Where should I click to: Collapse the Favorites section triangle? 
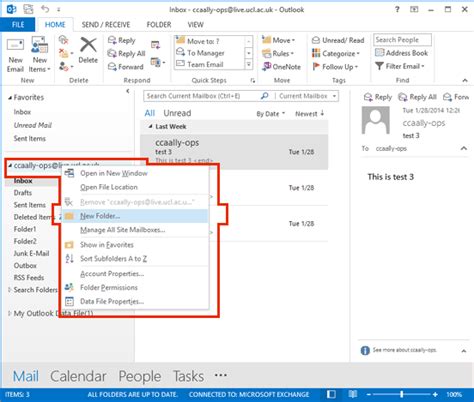click(10, 98)
